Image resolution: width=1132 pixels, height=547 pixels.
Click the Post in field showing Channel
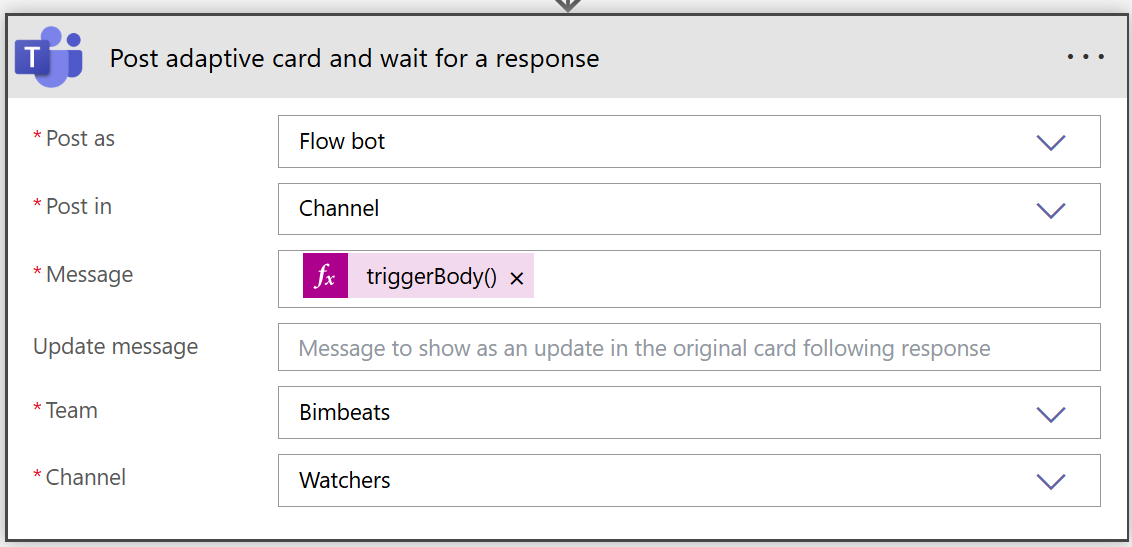click(x=689, y=209)
